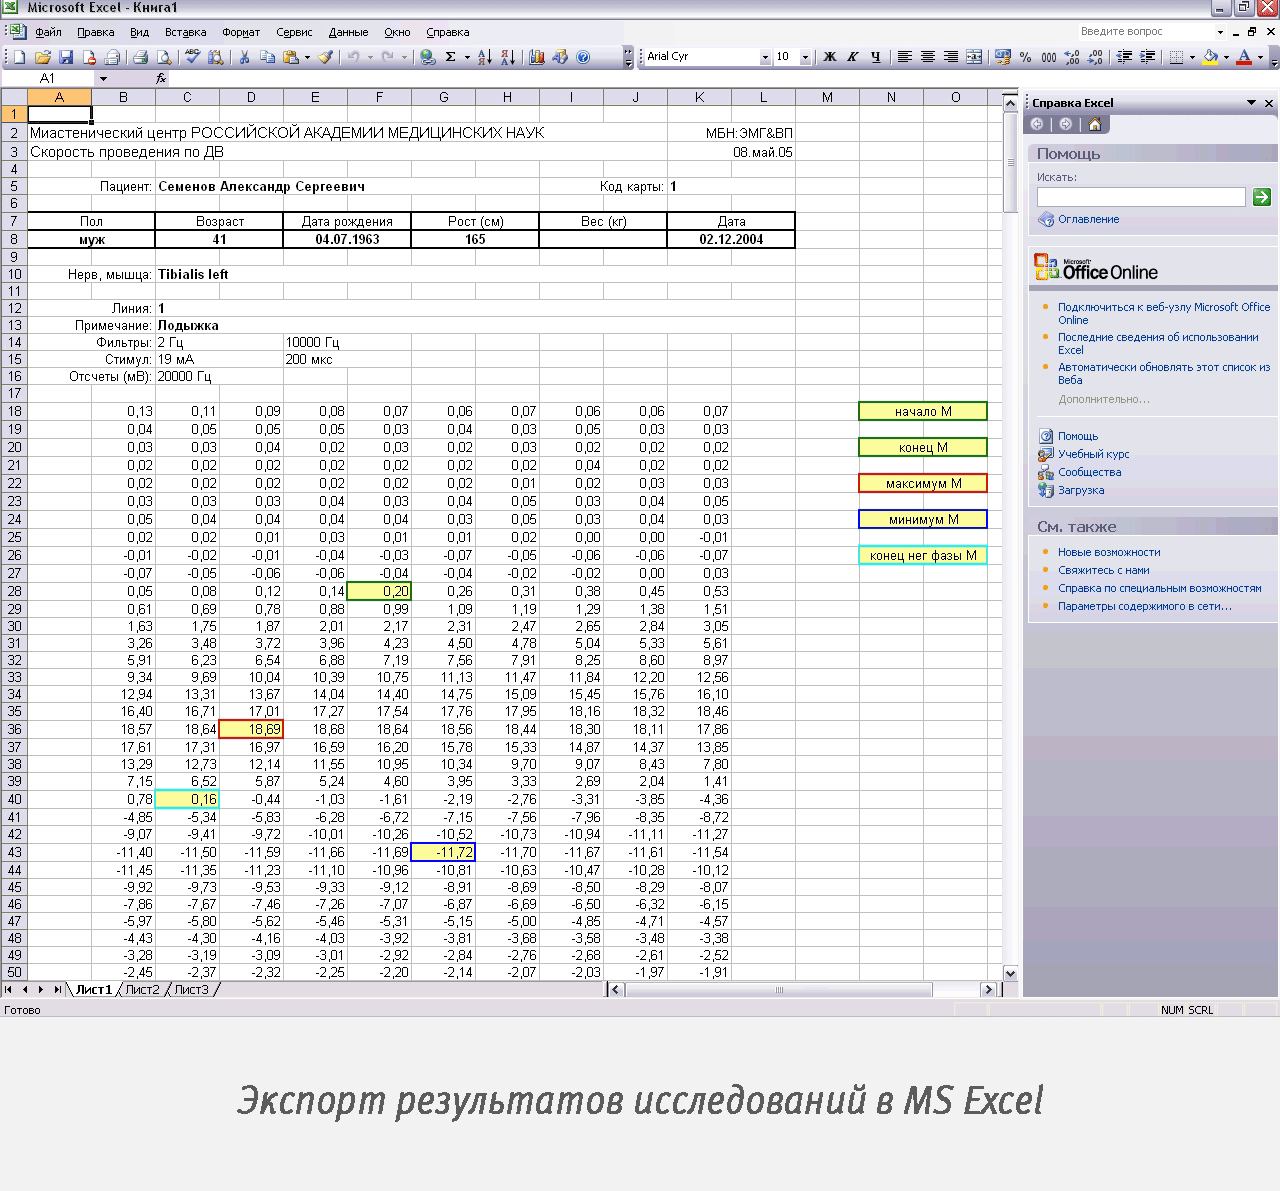Paste using the clipboard icon
Image resolution: width=1280 pixels, height=1191 pixels.
(x=290, y=57)
